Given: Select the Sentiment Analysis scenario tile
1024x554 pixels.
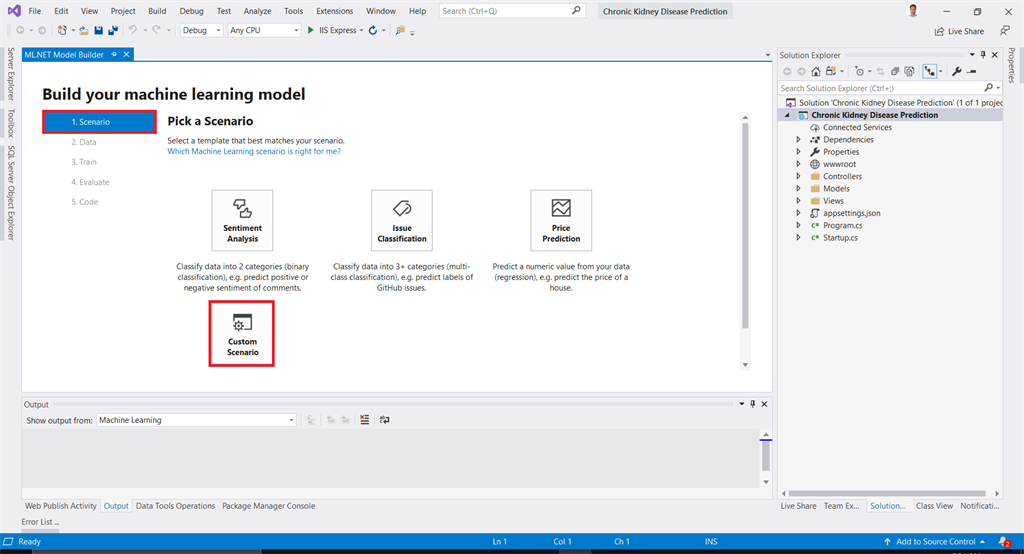Looking at the screenshot, I should (x=242, y=220).
